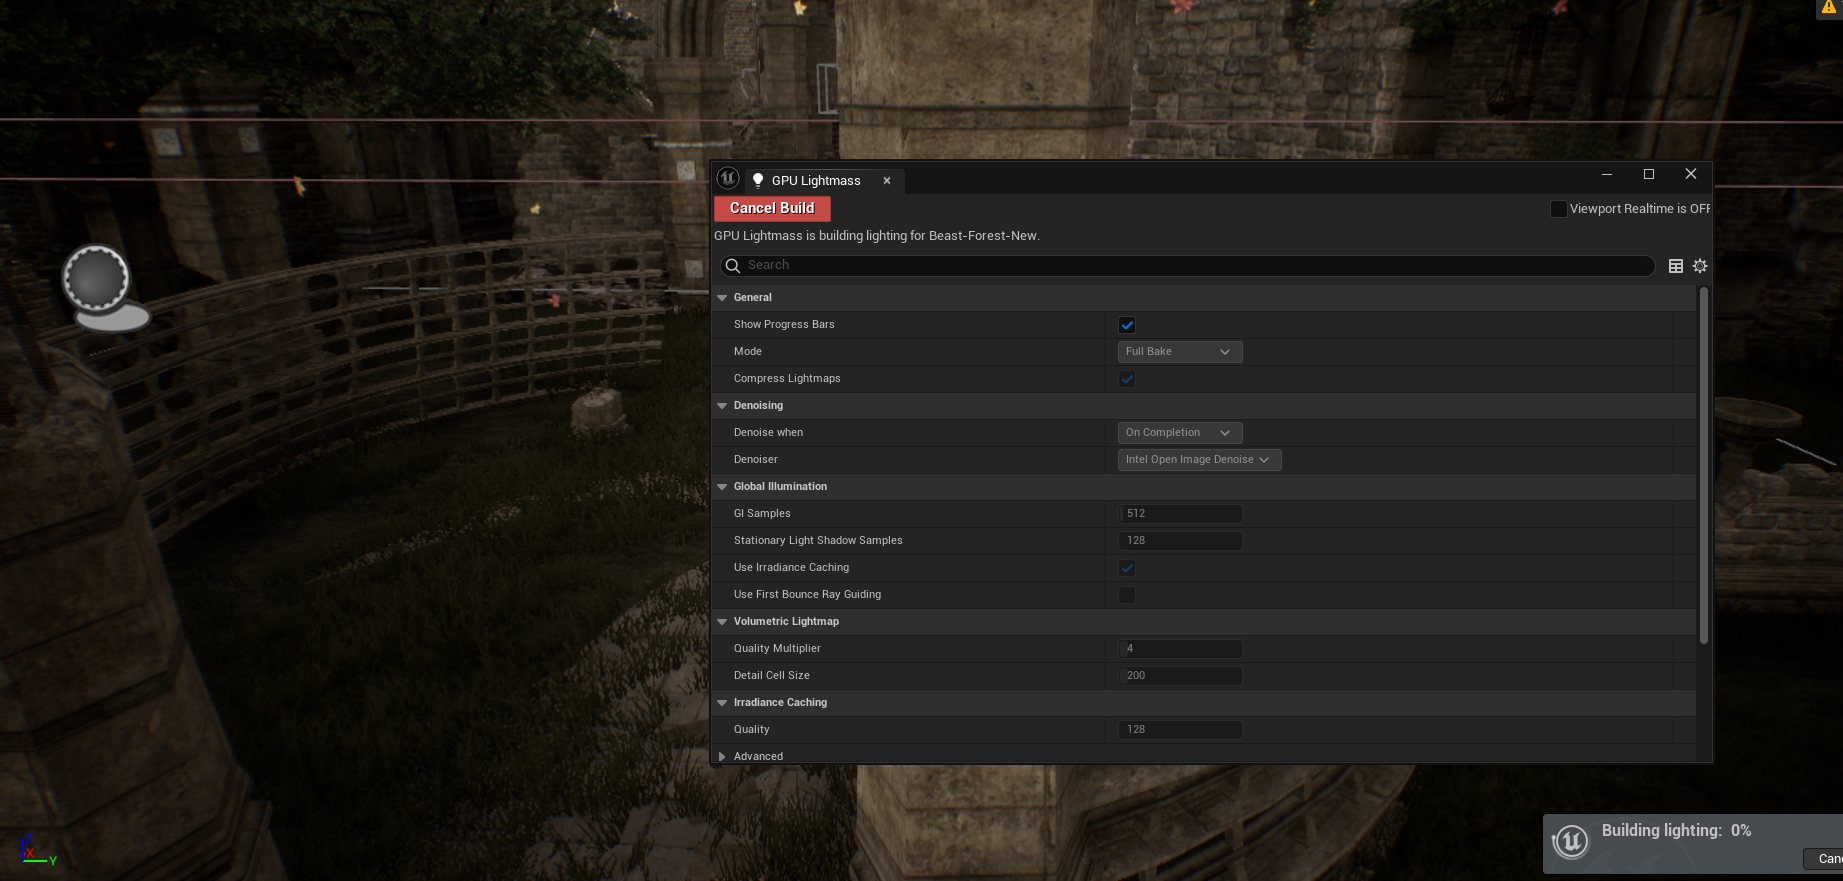Click the settings search field
1843x881 pixels.
tap(1187, 265)
